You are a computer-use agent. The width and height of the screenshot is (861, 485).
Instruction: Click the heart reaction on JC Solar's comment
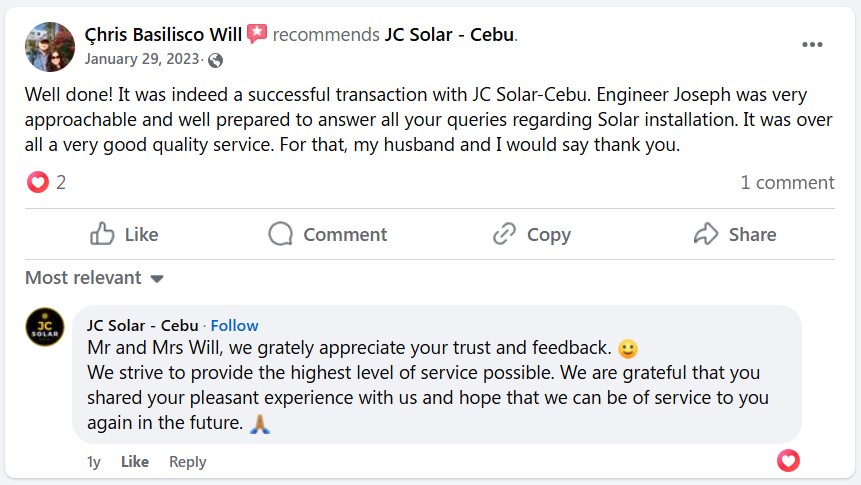pos(788,461)
